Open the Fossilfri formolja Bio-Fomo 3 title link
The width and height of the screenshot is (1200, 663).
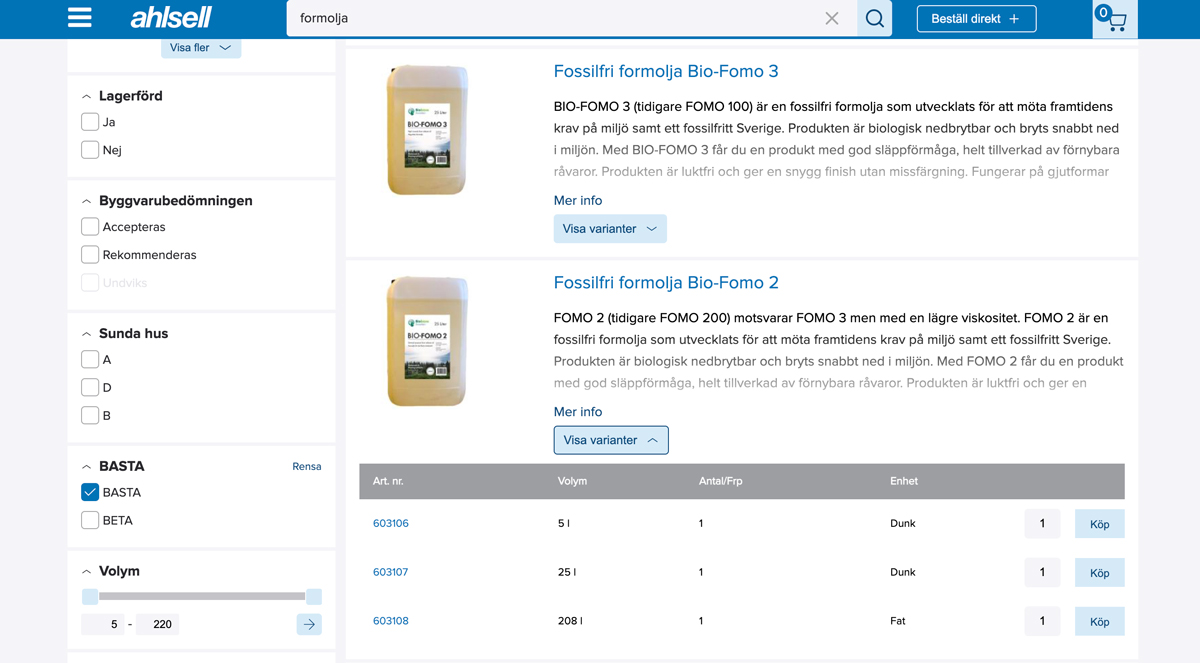[666, 71]
